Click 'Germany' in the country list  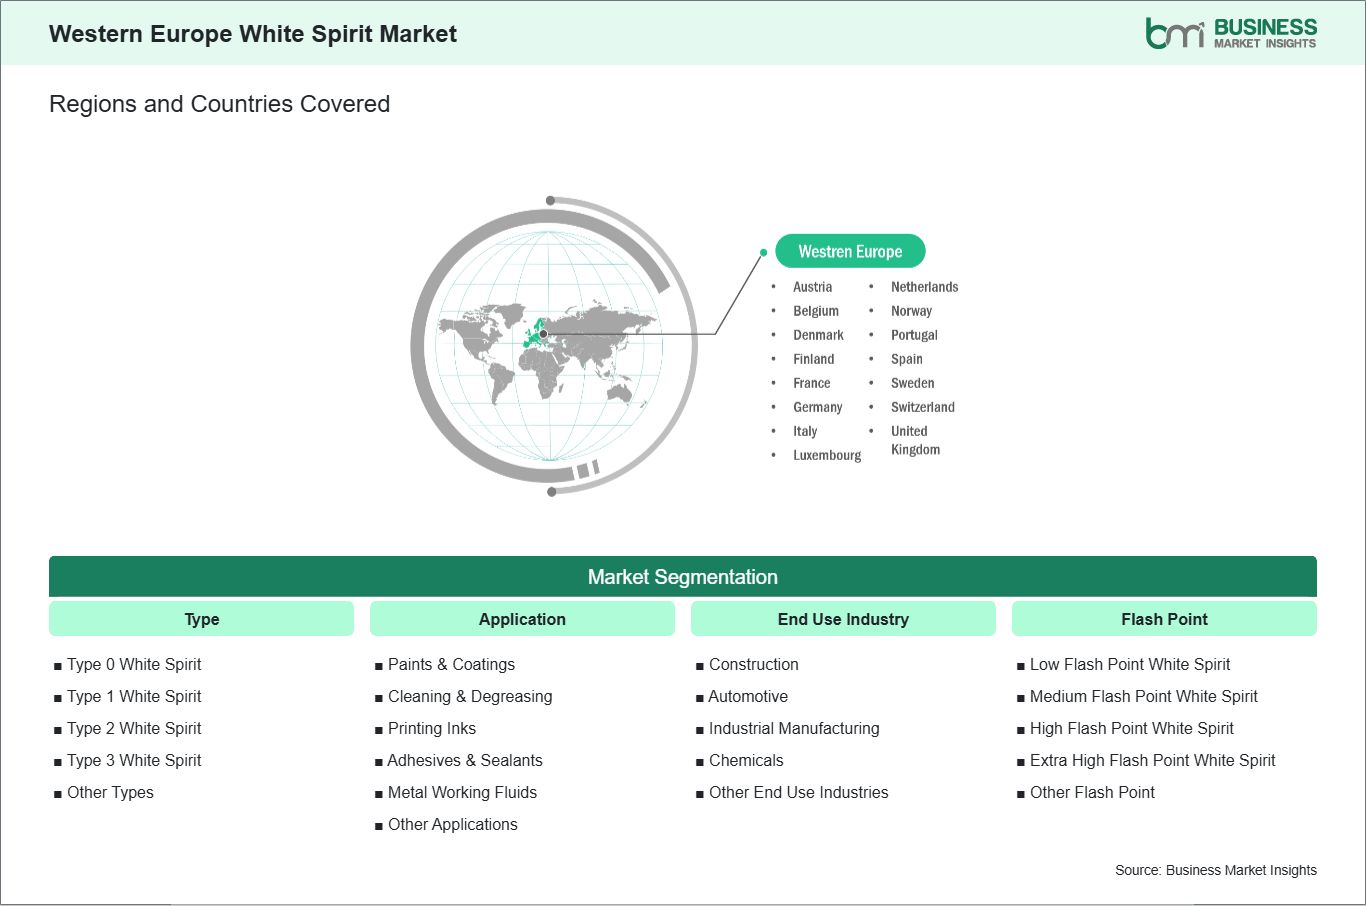[817, 407]
